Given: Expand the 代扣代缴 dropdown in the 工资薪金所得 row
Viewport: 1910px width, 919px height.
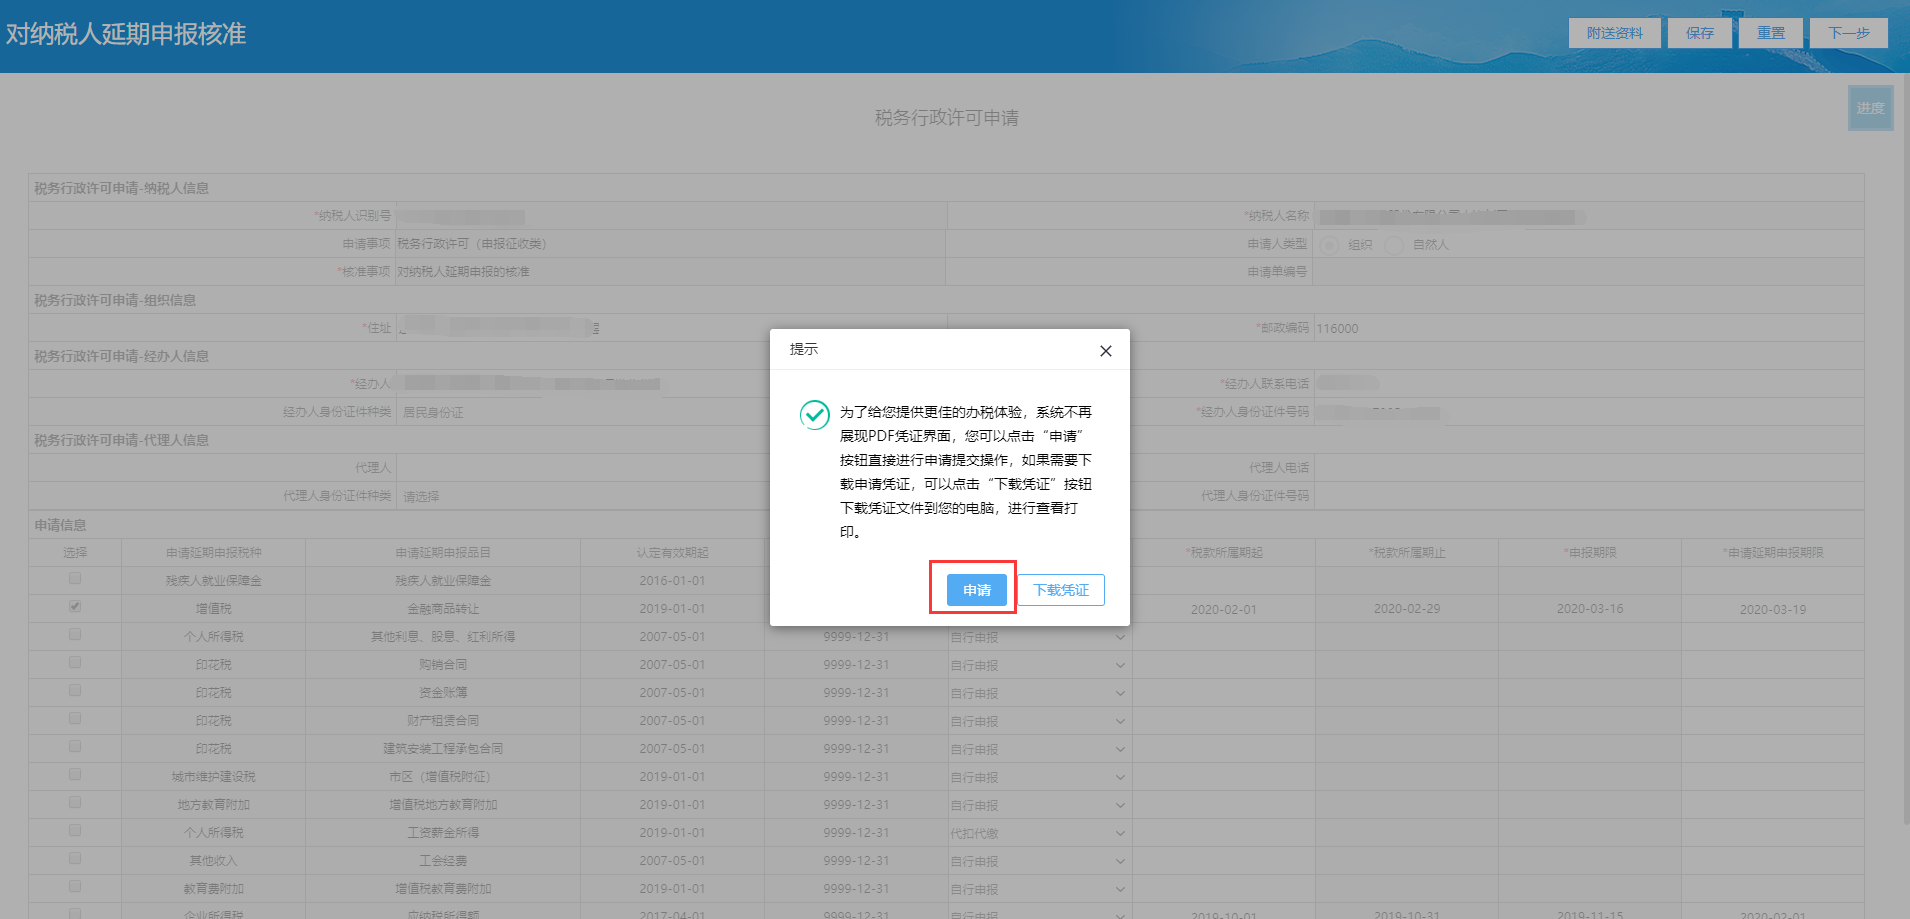Looking at the screenshot, I should point(1039,833).
